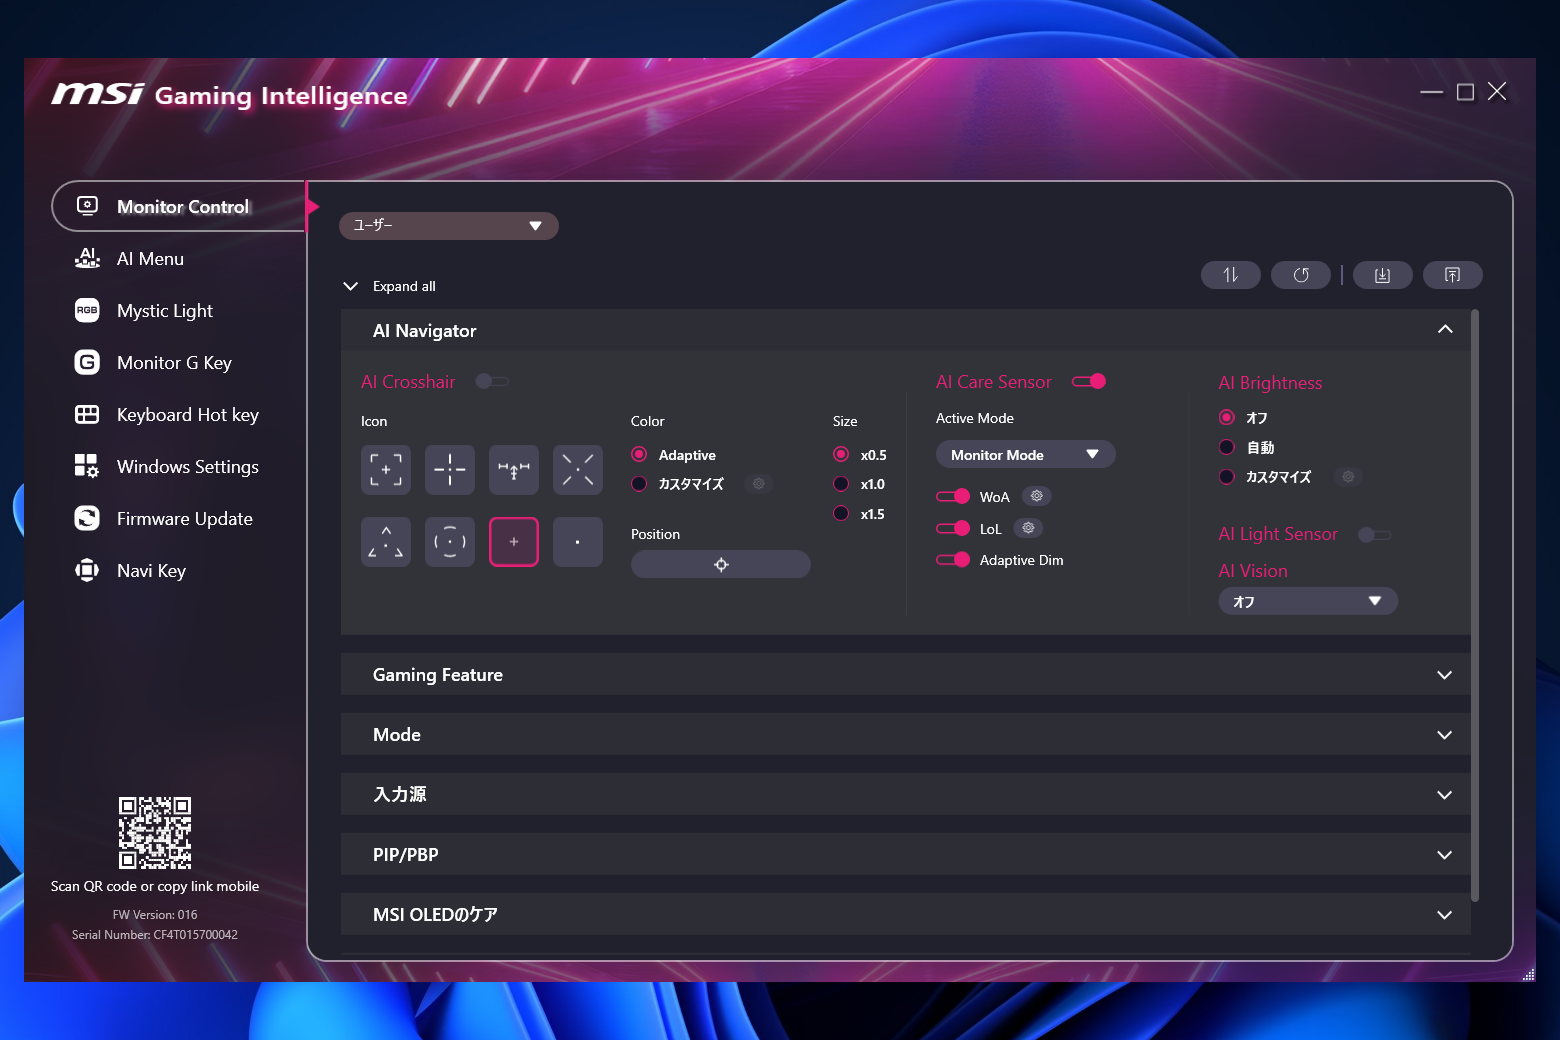Screen dimensions: 1560x1040
Task: Select the square bracket crosshair icon
Action: tap(385, 469)
